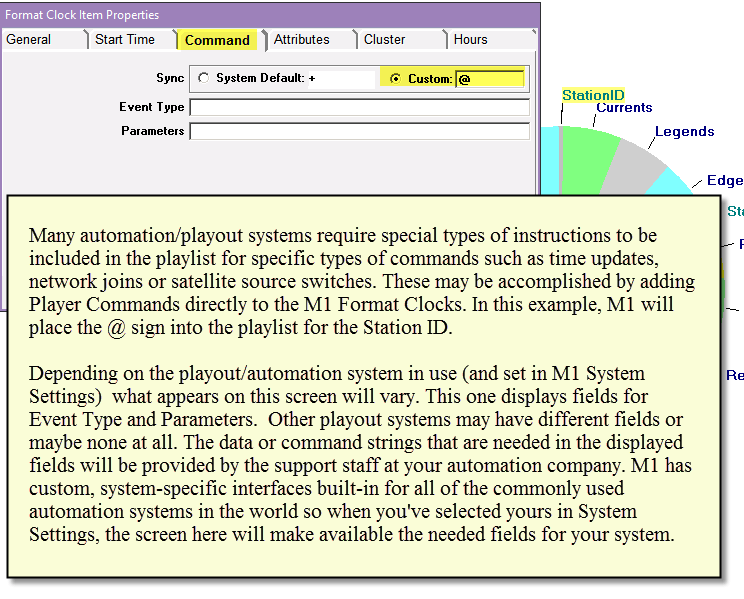Click the Parameters input field
744x599 pixels.
360,131
